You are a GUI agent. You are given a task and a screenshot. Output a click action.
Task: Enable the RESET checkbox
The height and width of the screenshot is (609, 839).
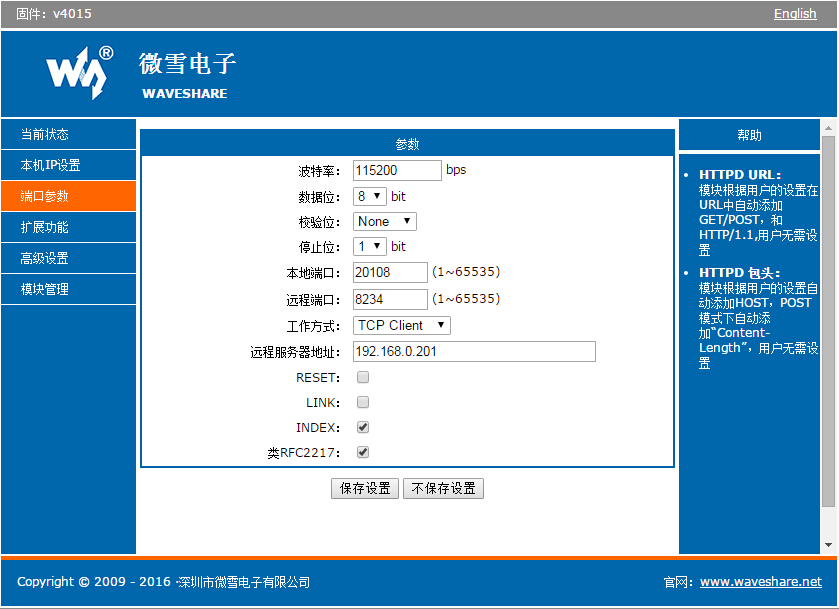363,378
